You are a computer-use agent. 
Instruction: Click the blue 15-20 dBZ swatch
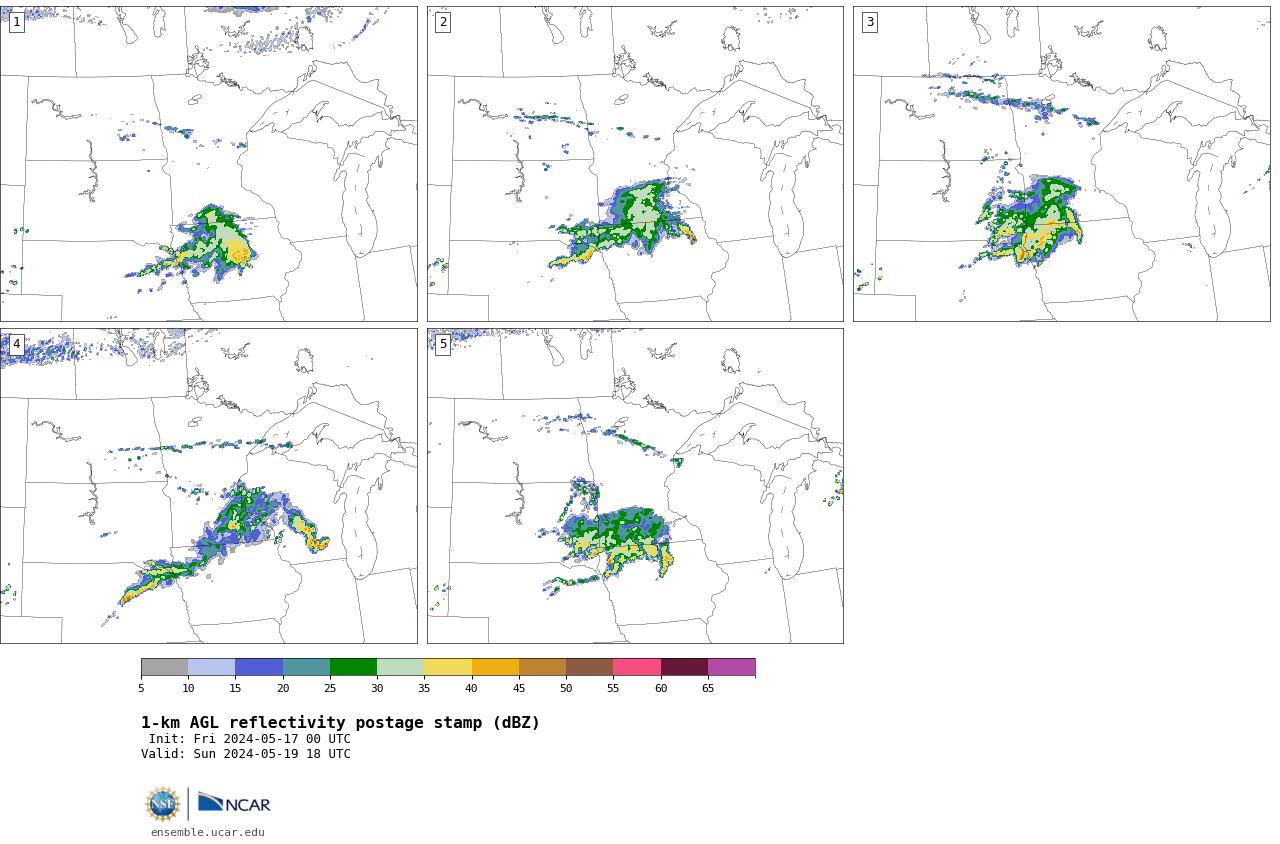pyautogui.click(x=259, y=667)
